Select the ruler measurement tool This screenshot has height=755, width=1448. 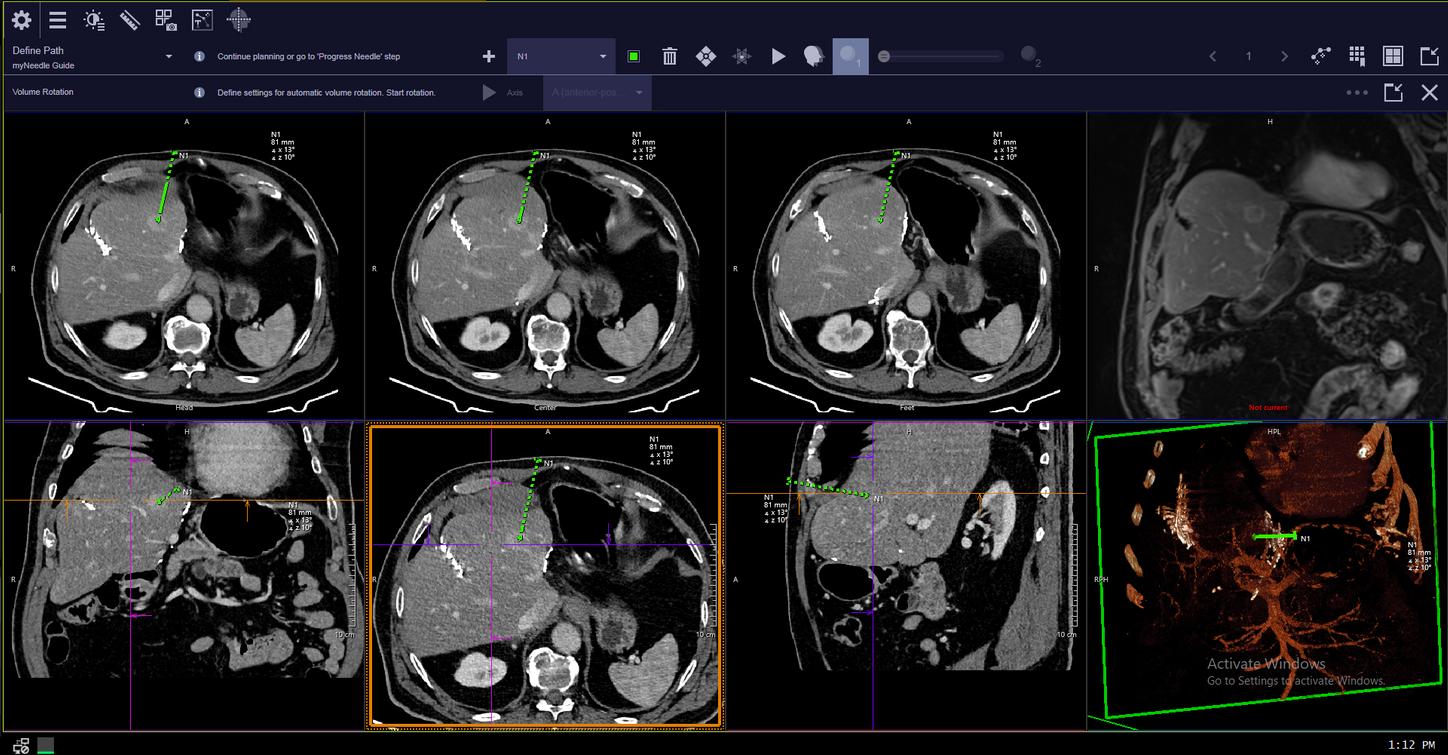click(129, 20)
